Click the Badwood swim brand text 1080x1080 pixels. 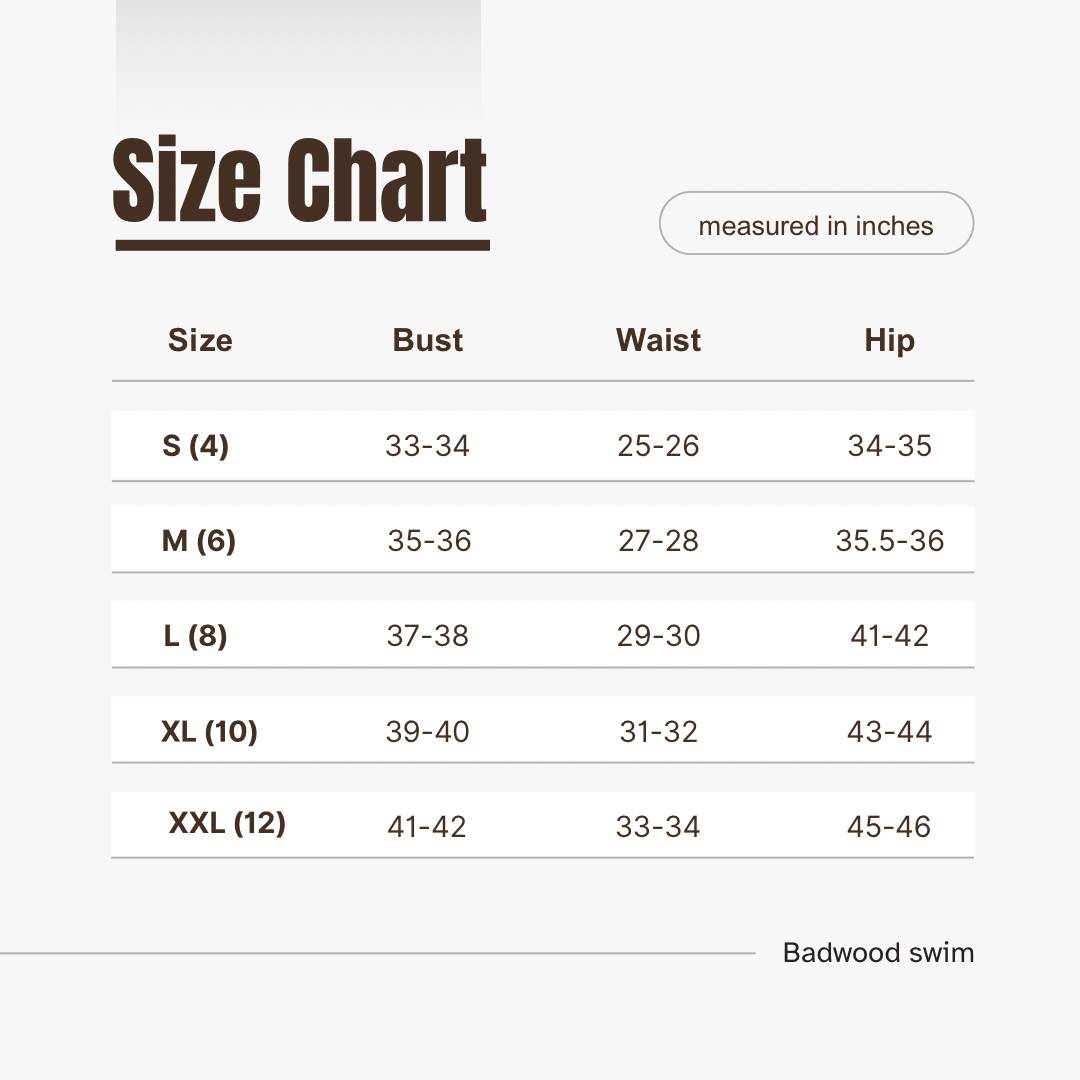pos(878,952)
